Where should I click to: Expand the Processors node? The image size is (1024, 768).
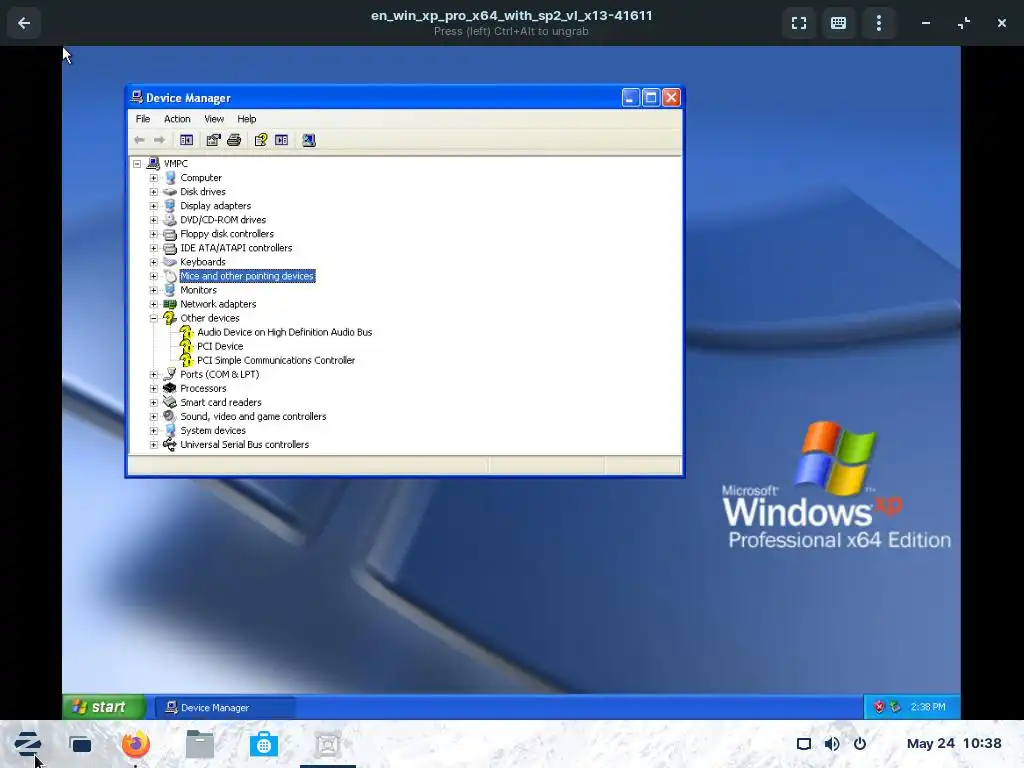153,389
